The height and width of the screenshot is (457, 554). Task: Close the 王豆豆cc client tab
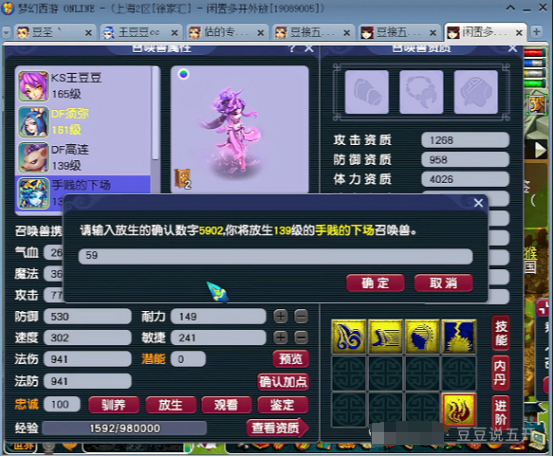[x=175, y=33]
